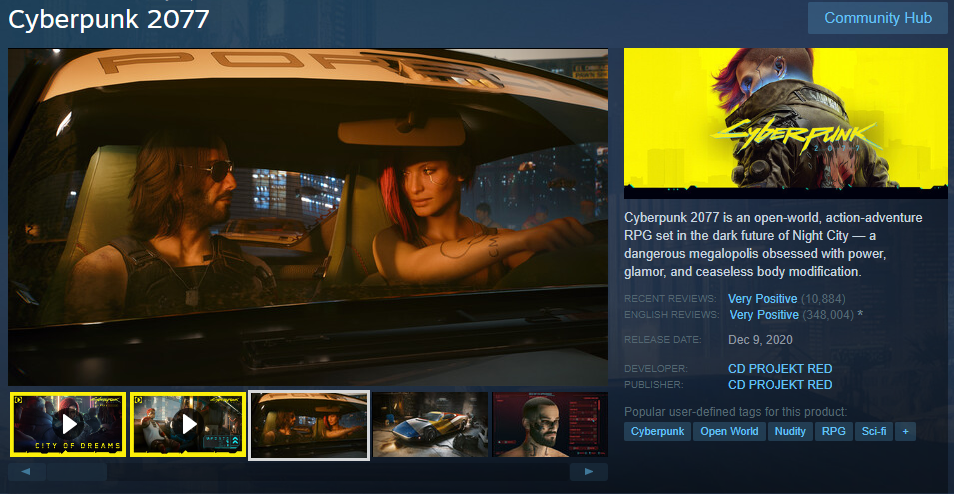Click the asterisk after English reviews count
Image resolution: width=954 pixels, height=494 pixels.
coord(860,315)
